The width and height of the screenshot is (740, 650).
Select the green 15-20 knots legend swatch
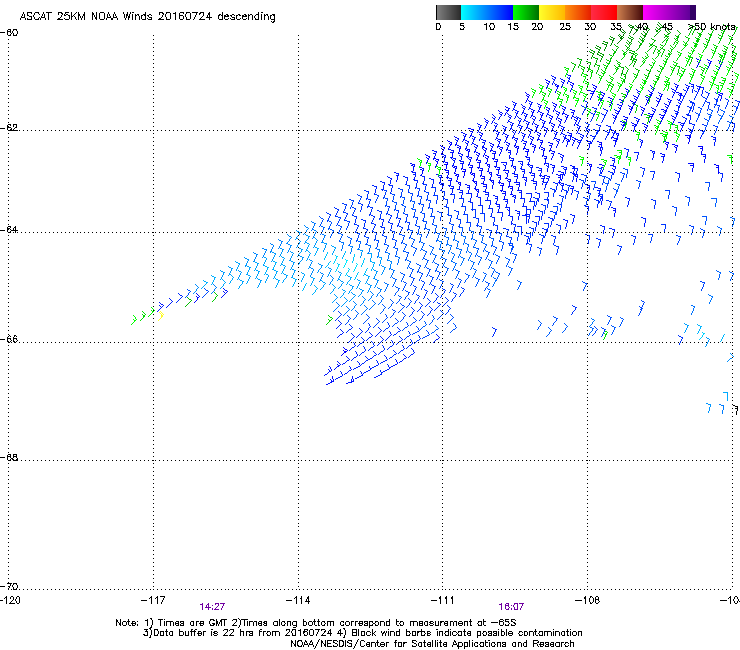526,12
